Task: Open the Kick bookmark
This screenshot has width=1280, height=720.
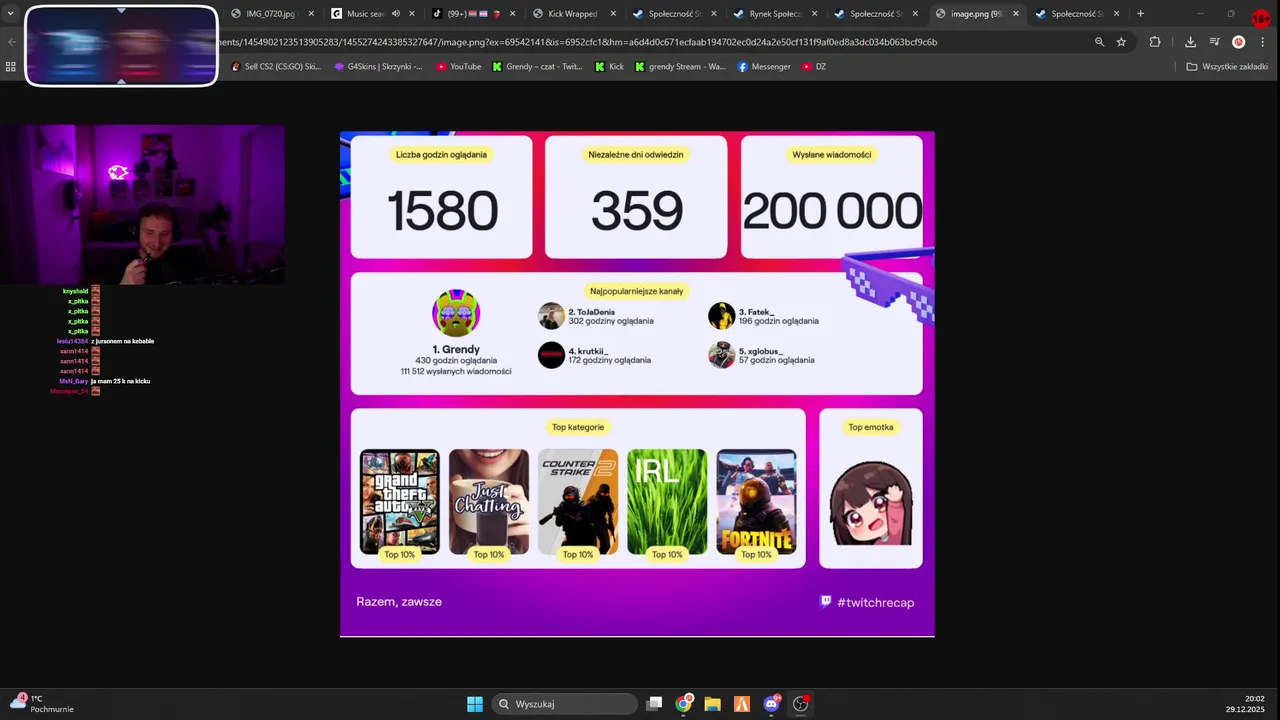Action: (609, 67)
